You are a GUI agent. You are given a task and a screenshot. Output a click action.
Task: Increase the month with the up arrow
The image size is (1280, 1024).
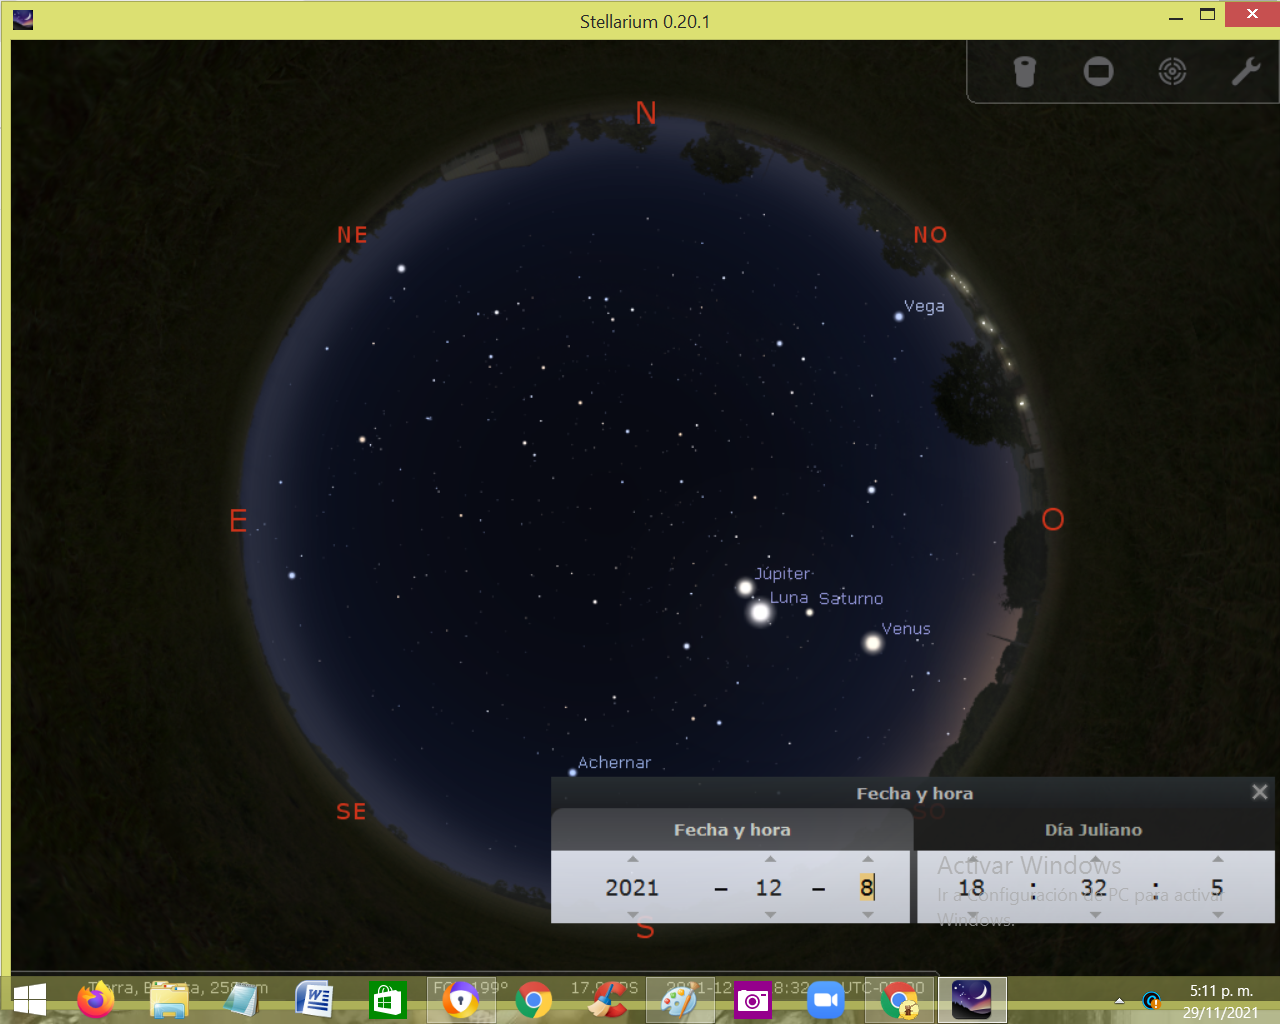click(769, 859)
